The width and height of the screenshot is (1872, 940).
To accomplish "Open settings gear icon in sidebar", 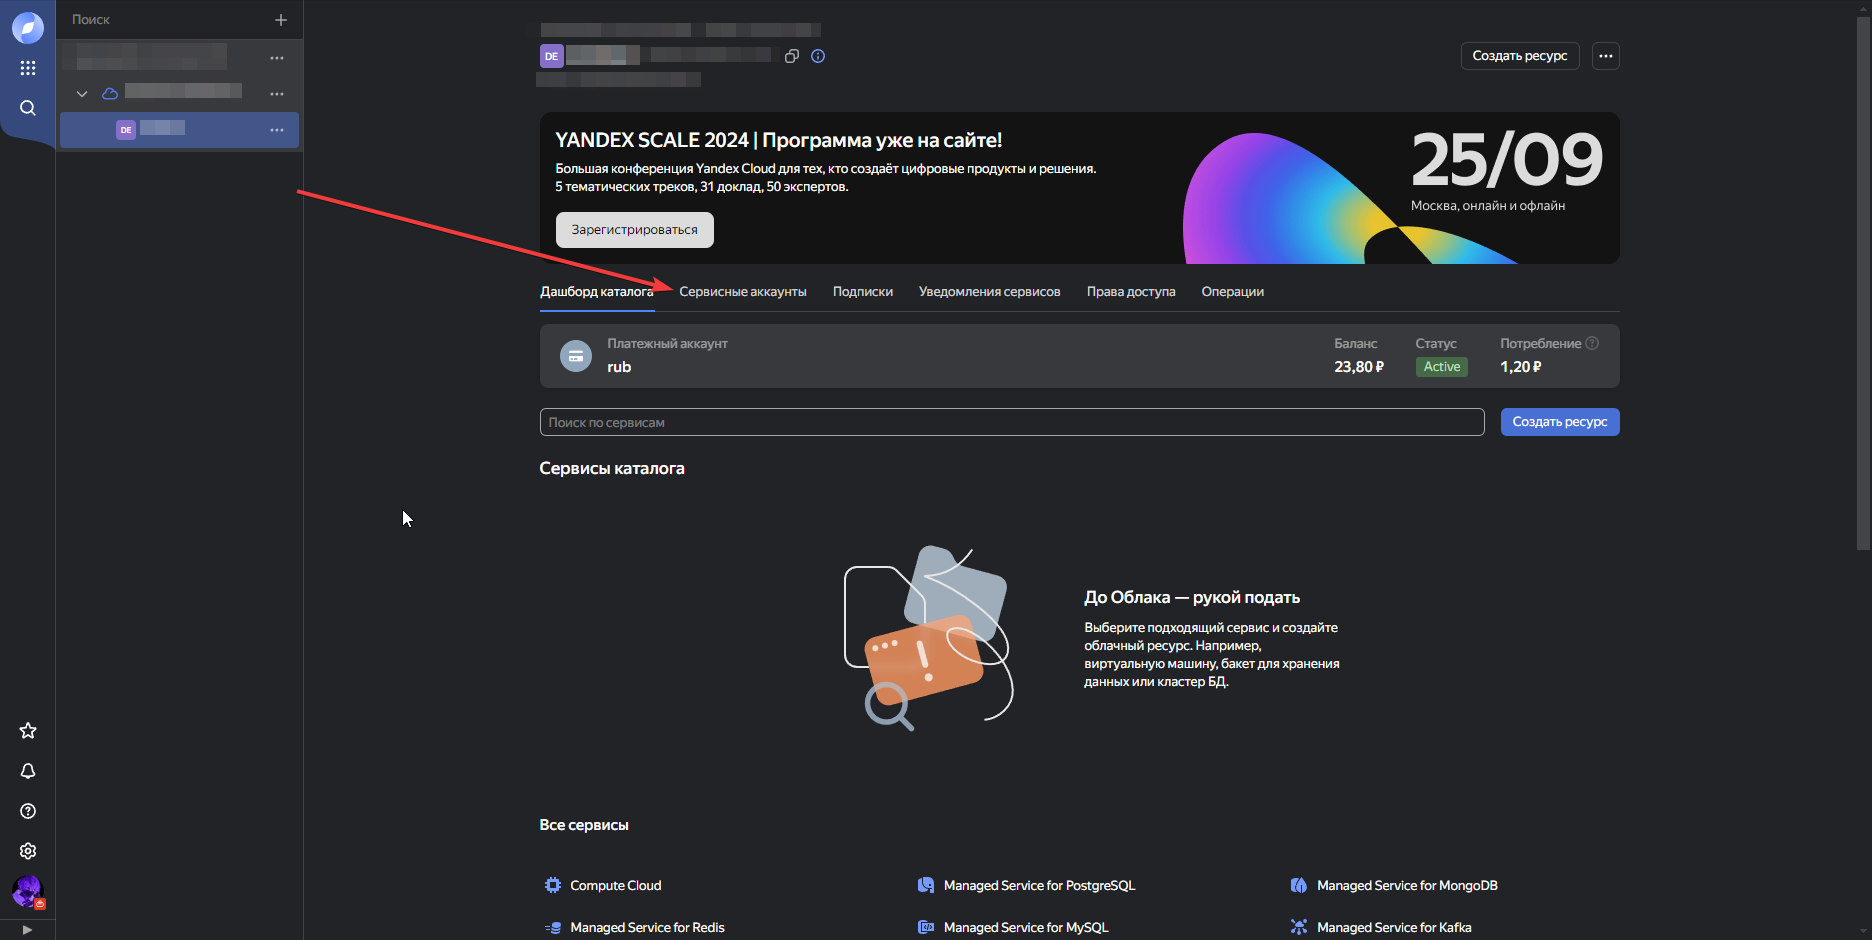I will 28,851.
